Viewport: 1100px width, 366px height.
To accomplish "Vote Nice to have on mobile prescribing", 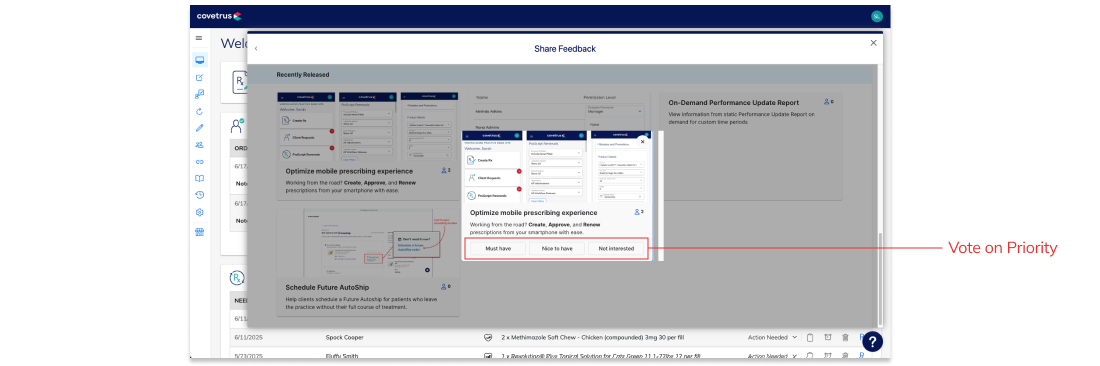I will click(556, 248).
